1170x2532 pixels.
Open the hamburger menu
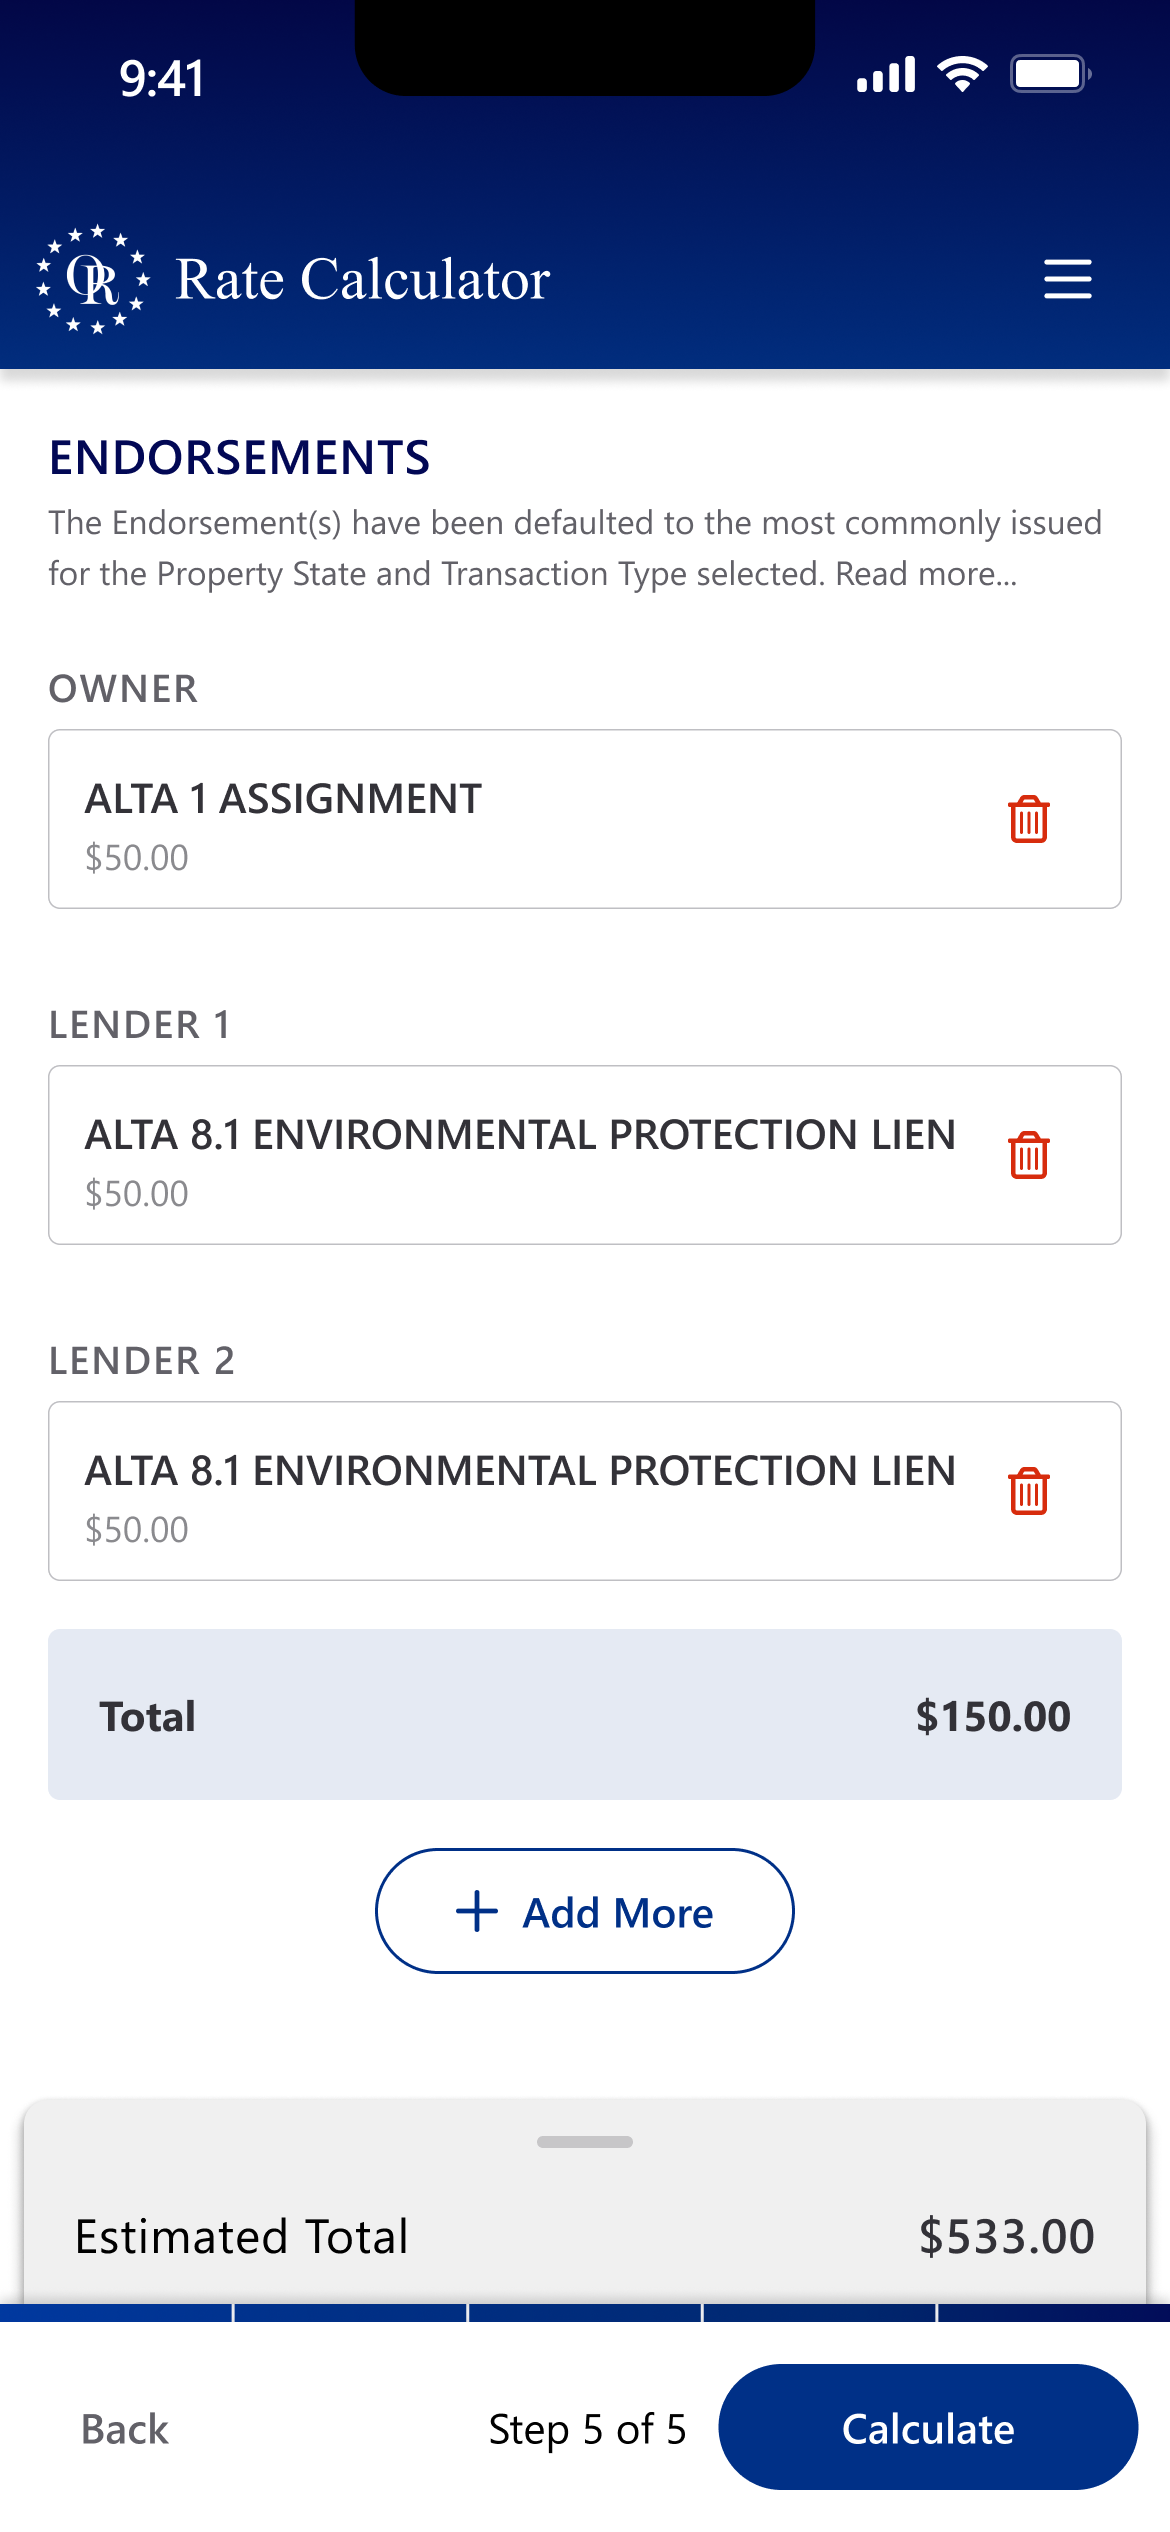[x=1067, y=279]
